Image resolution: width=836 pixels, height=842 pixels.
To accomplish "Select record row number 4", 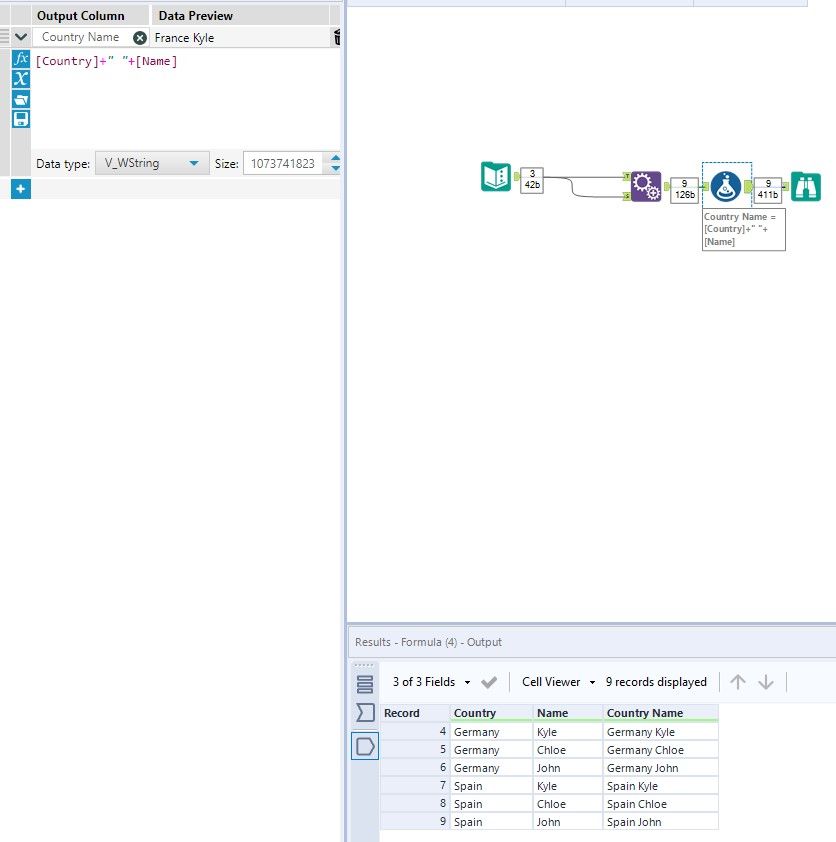I will pos(415,732).
